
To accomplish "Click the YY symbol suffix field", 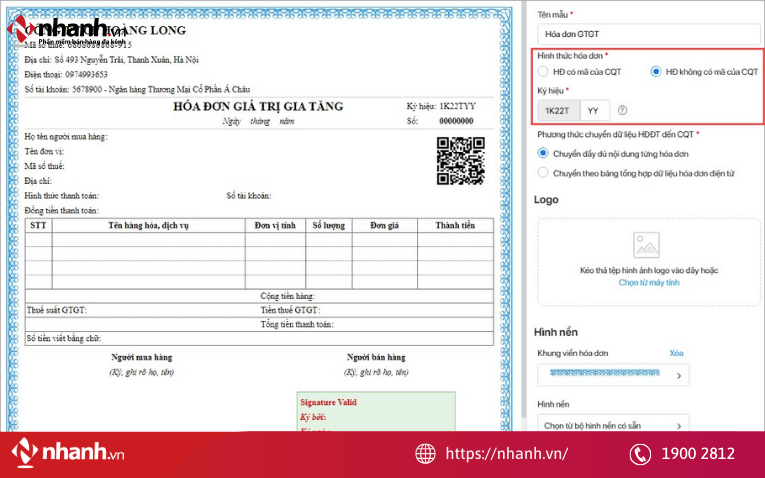I will tap(595, 111).
